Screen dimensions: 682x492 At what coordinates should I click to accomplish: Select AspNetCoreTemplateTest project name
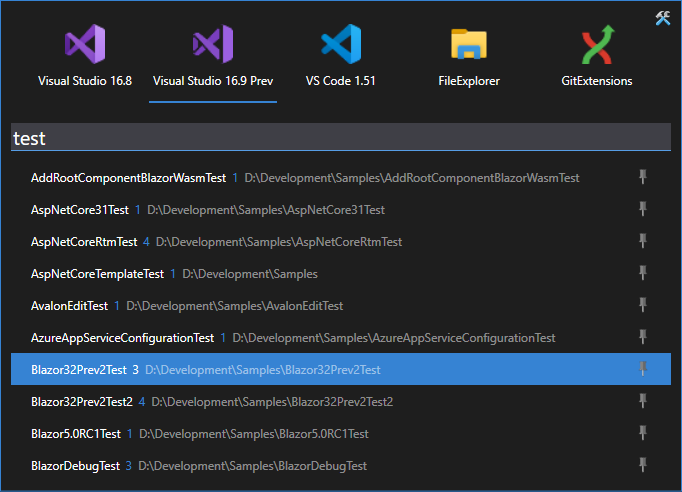click(x=97, y=274)
